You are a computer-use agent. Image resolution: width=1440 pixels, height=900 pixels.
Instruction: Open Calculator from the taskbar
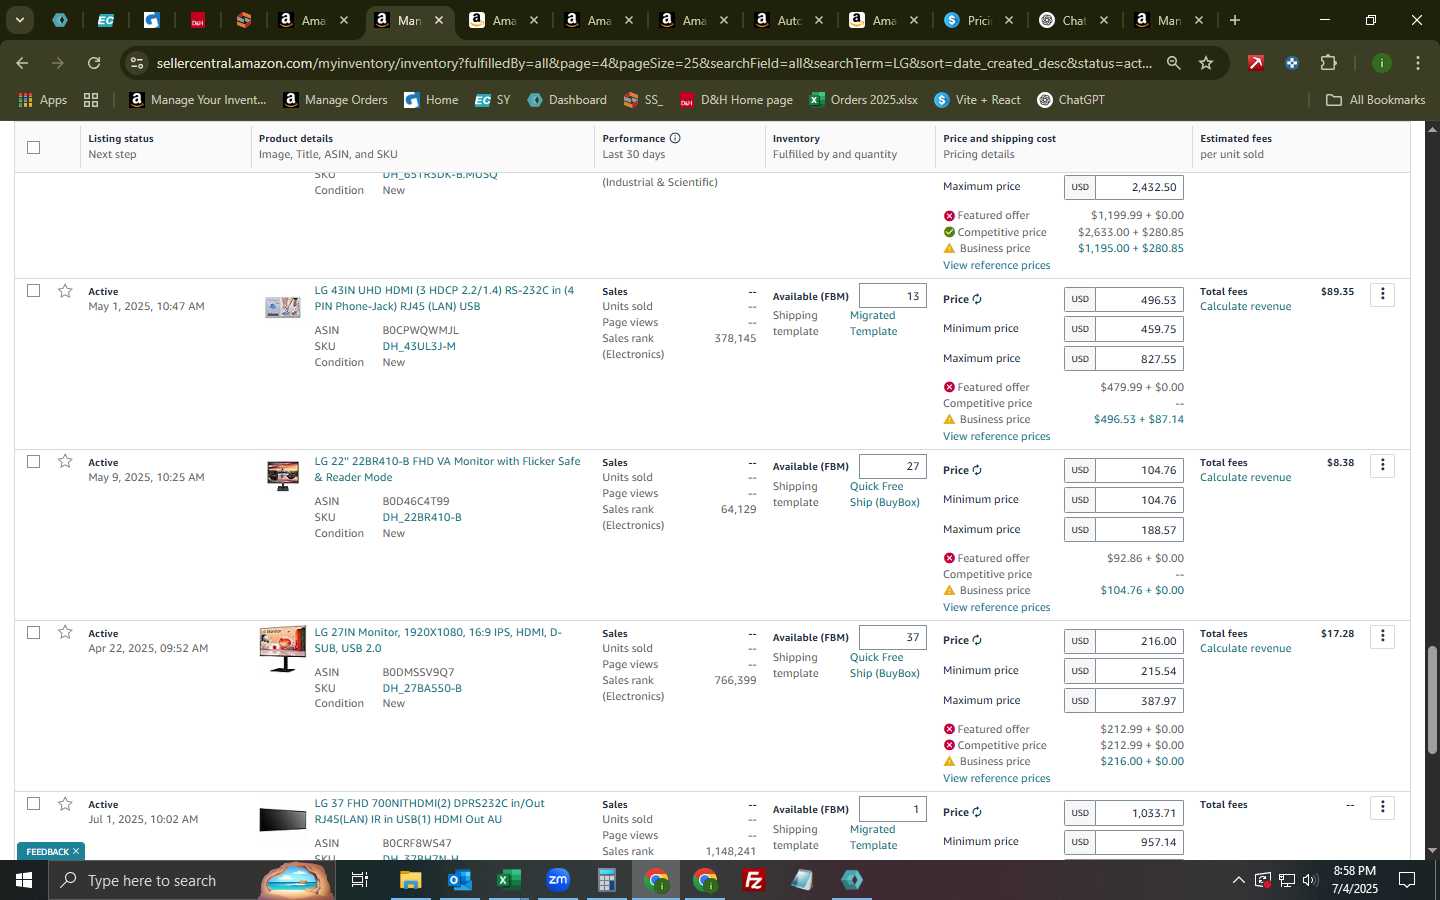606,880
